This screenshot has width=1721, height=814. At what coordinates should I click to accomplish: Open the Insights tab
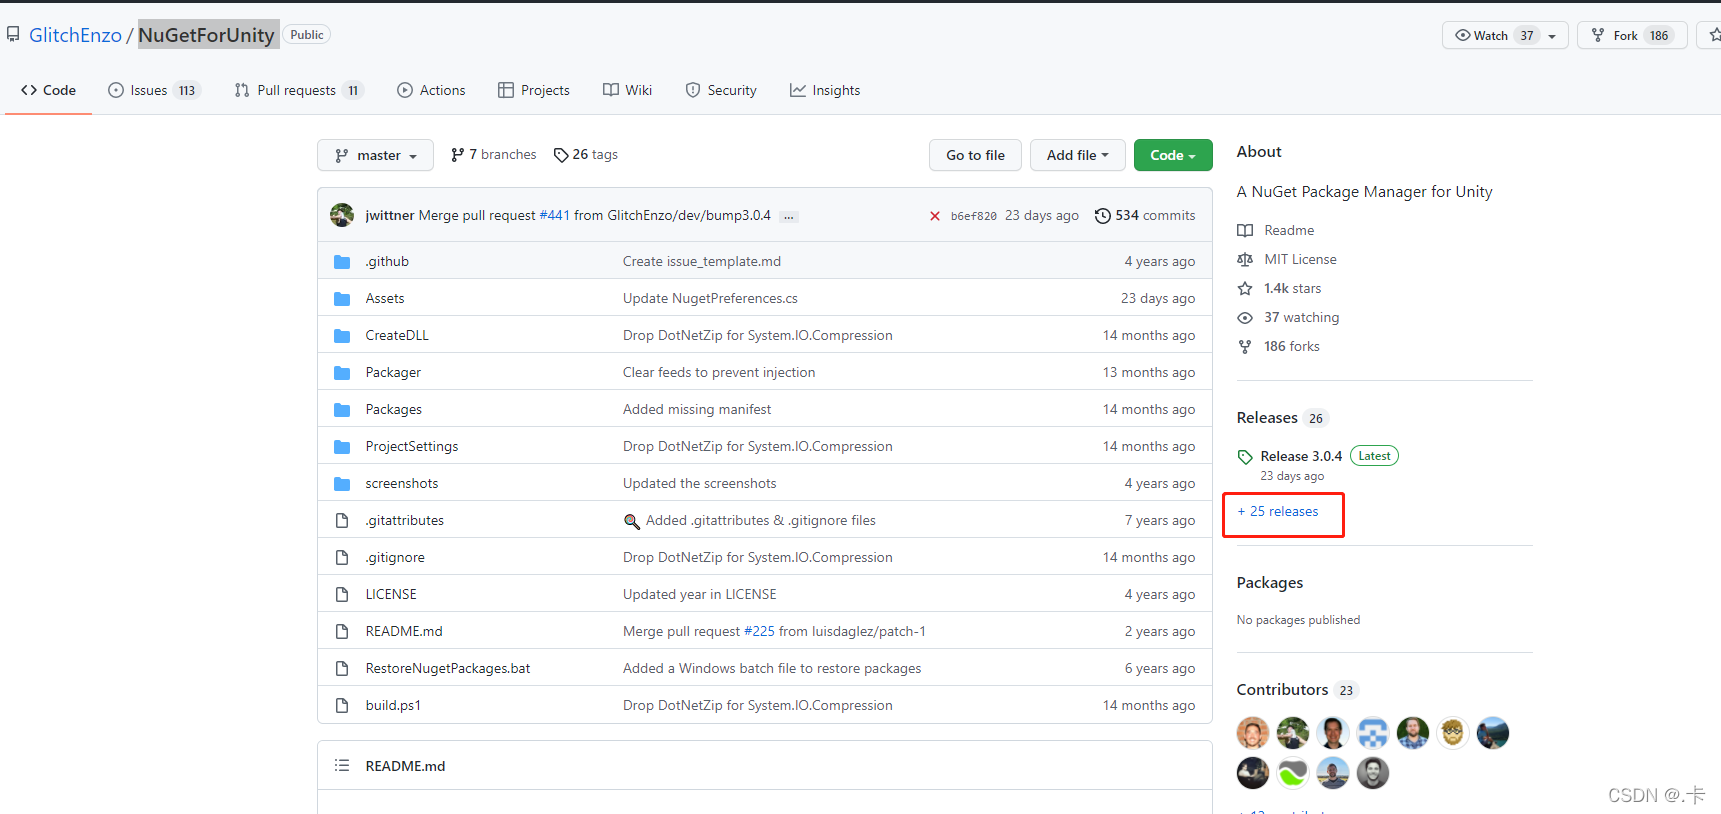click(825, 90)
